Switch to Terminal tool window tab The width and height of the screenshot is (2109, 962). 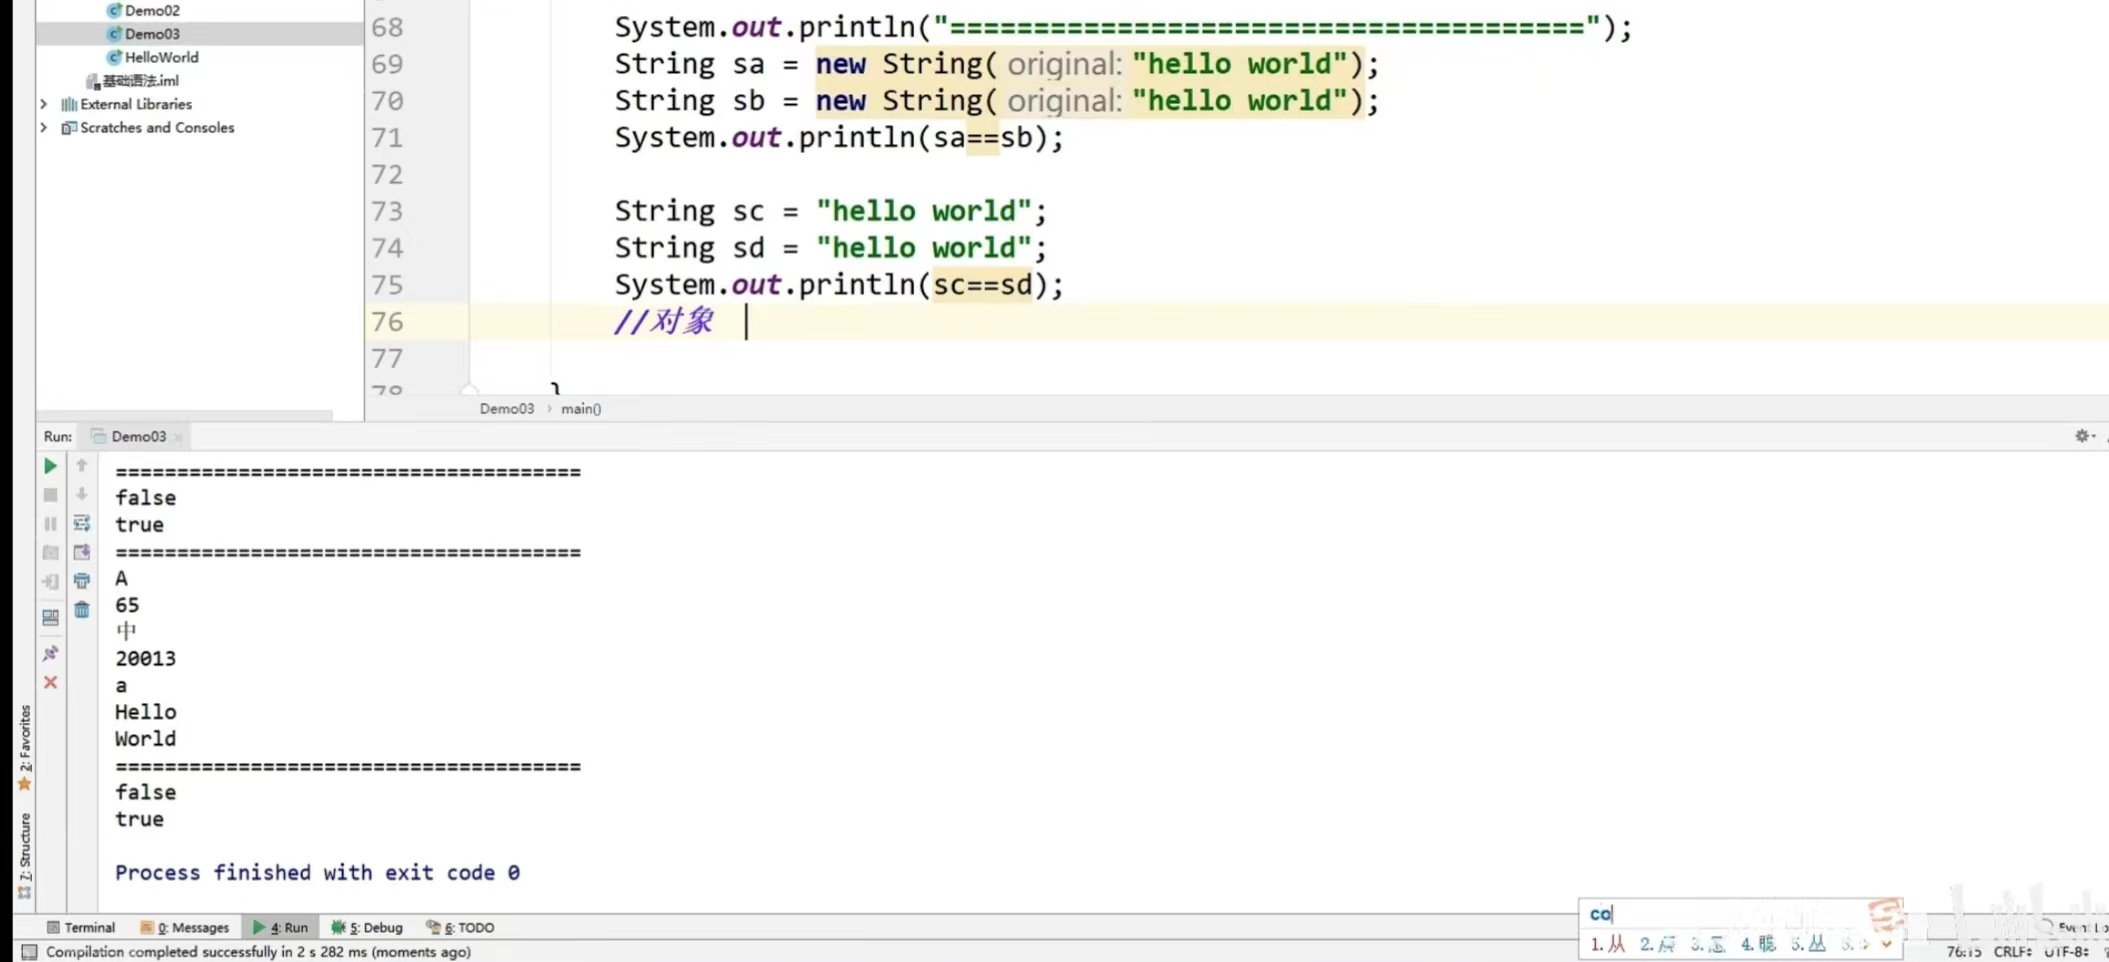(81, 927)
